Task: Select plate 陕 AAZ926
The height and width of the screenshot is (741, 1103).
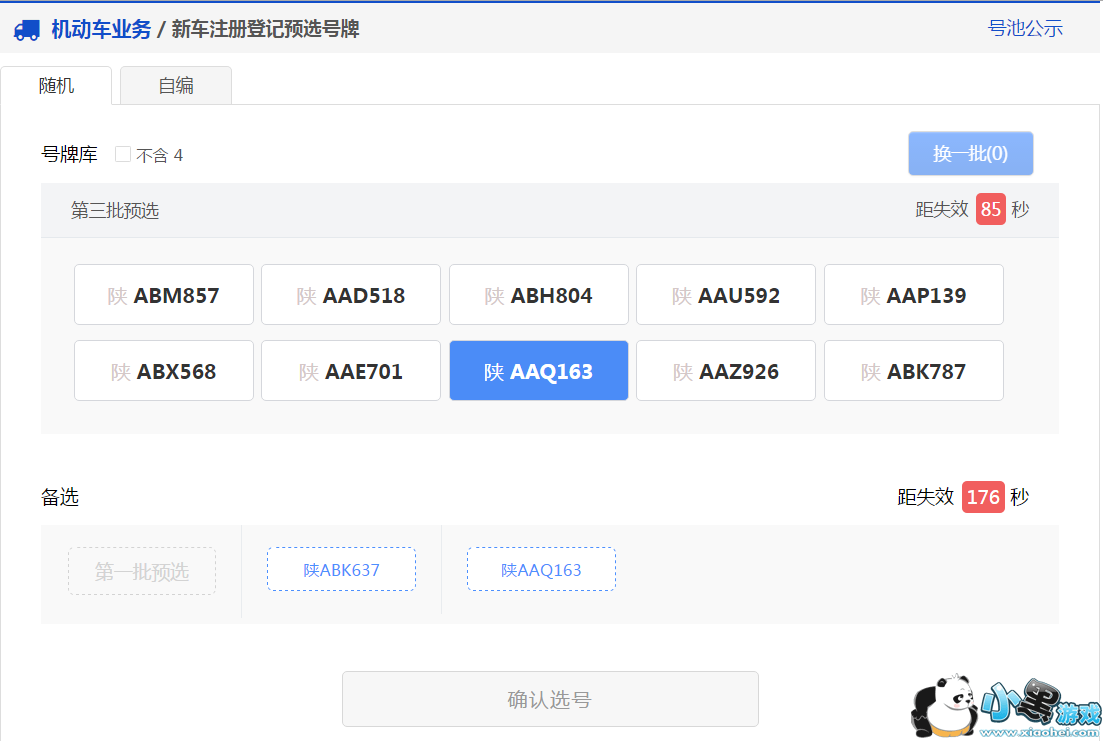Action: tap(726, 371)
